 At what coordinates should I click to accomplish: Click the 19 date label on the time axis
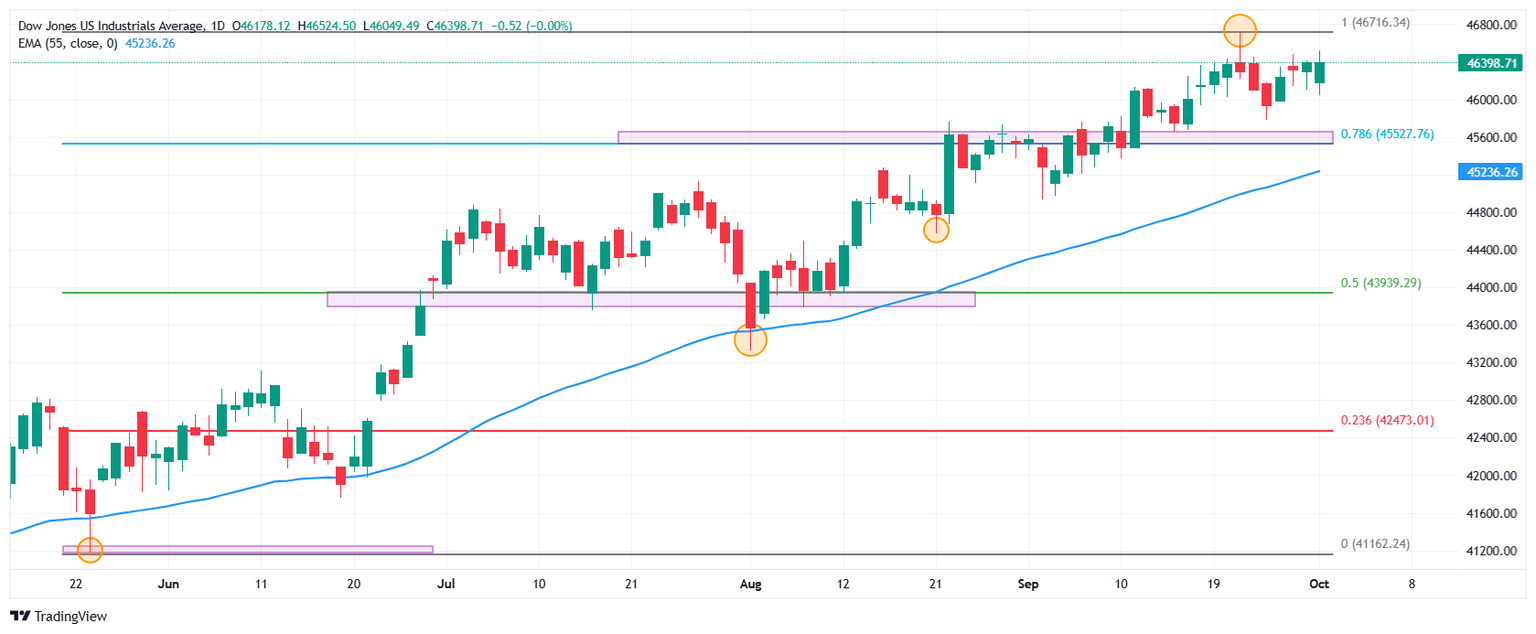point(1213,582)
